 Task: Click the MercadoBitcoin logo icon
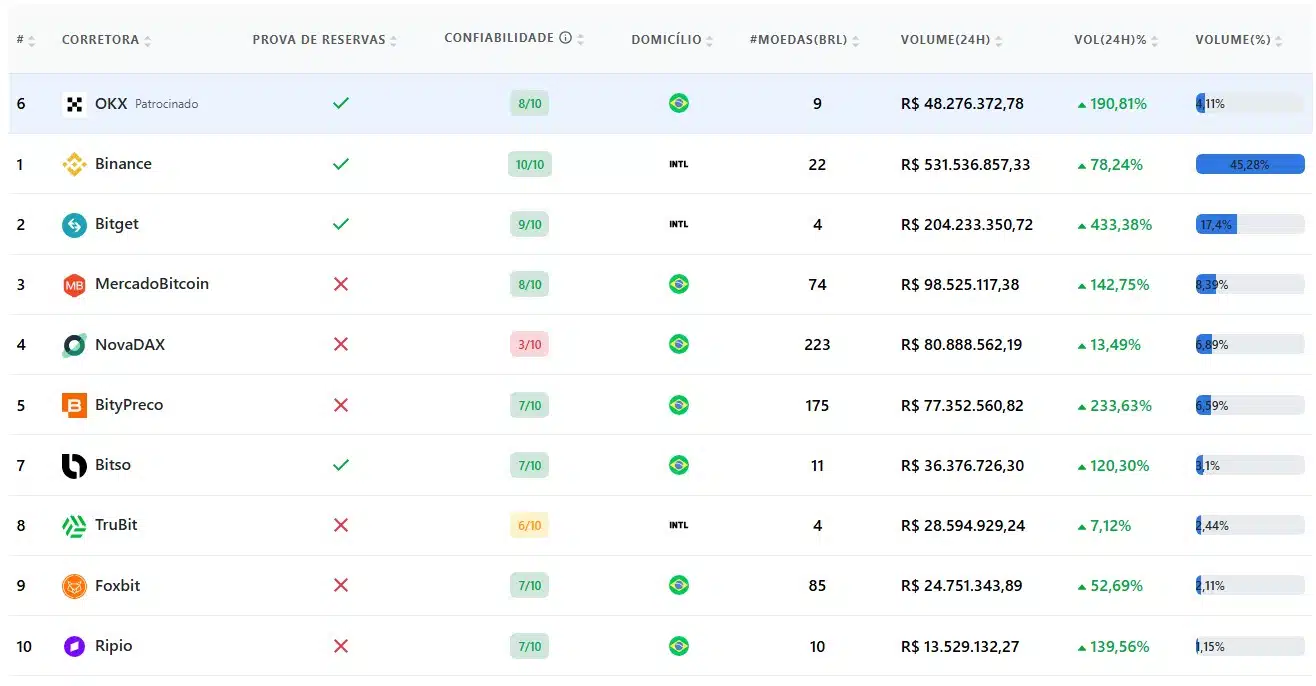[75, 285]
